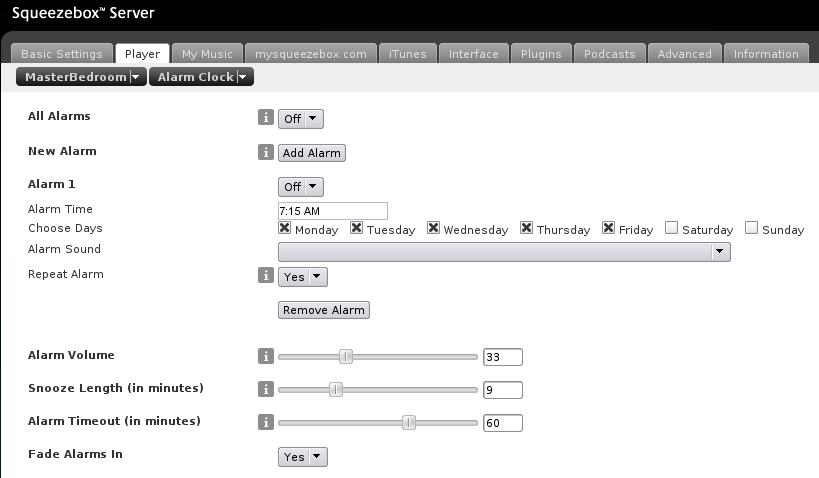Click the Alarm Time input field
819x478 pixels.
[x=332, y=211]
